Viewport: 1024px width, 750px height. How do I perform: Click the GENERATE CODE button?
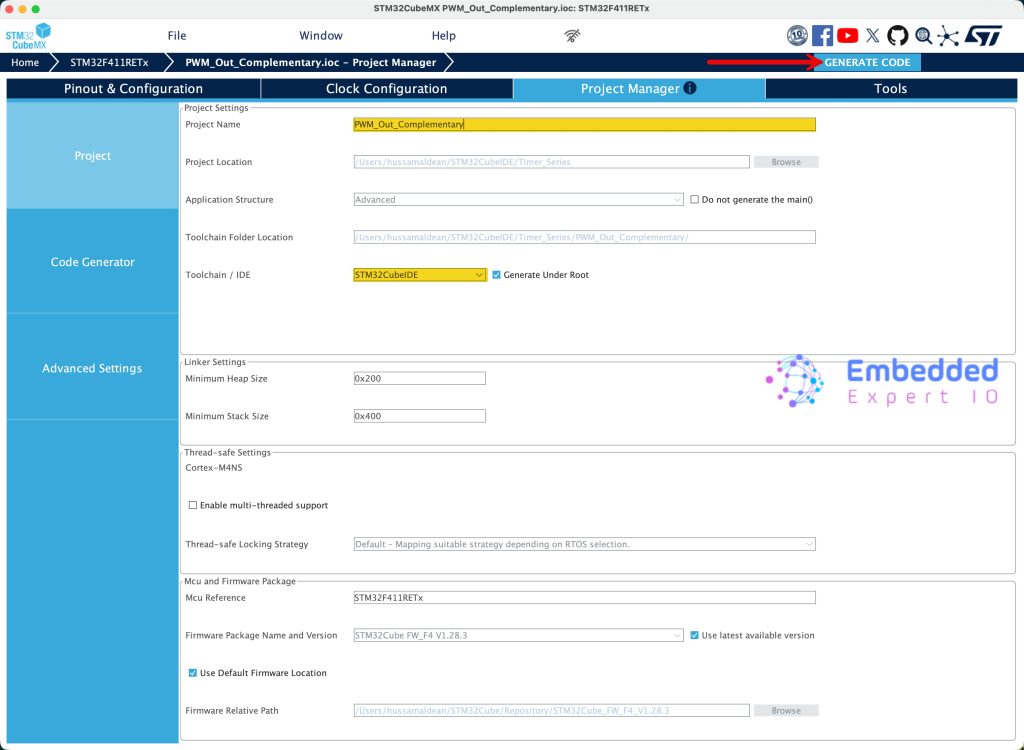pyautogui.click(x=867, y=62)
